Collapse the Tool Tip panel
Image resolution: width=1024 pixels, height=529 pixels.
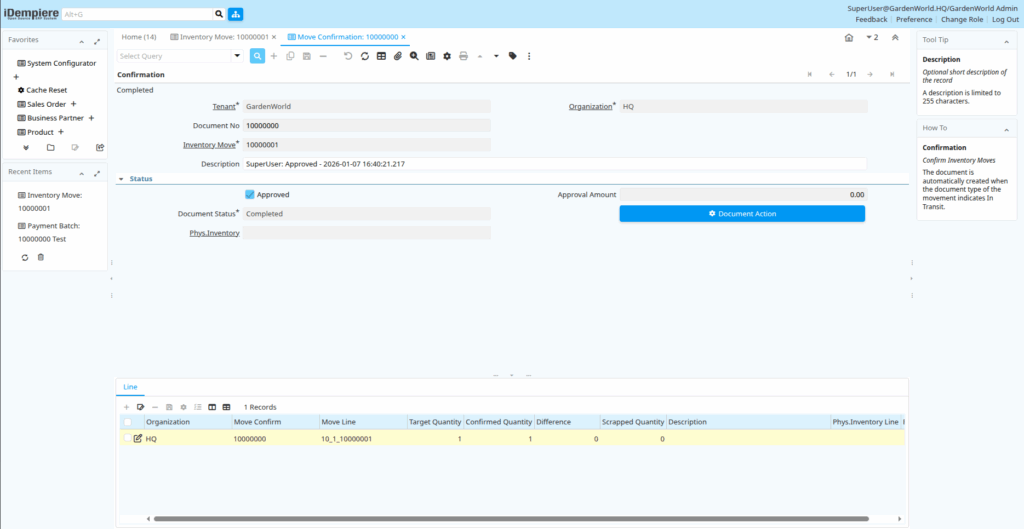click(x=1006, y=40)
